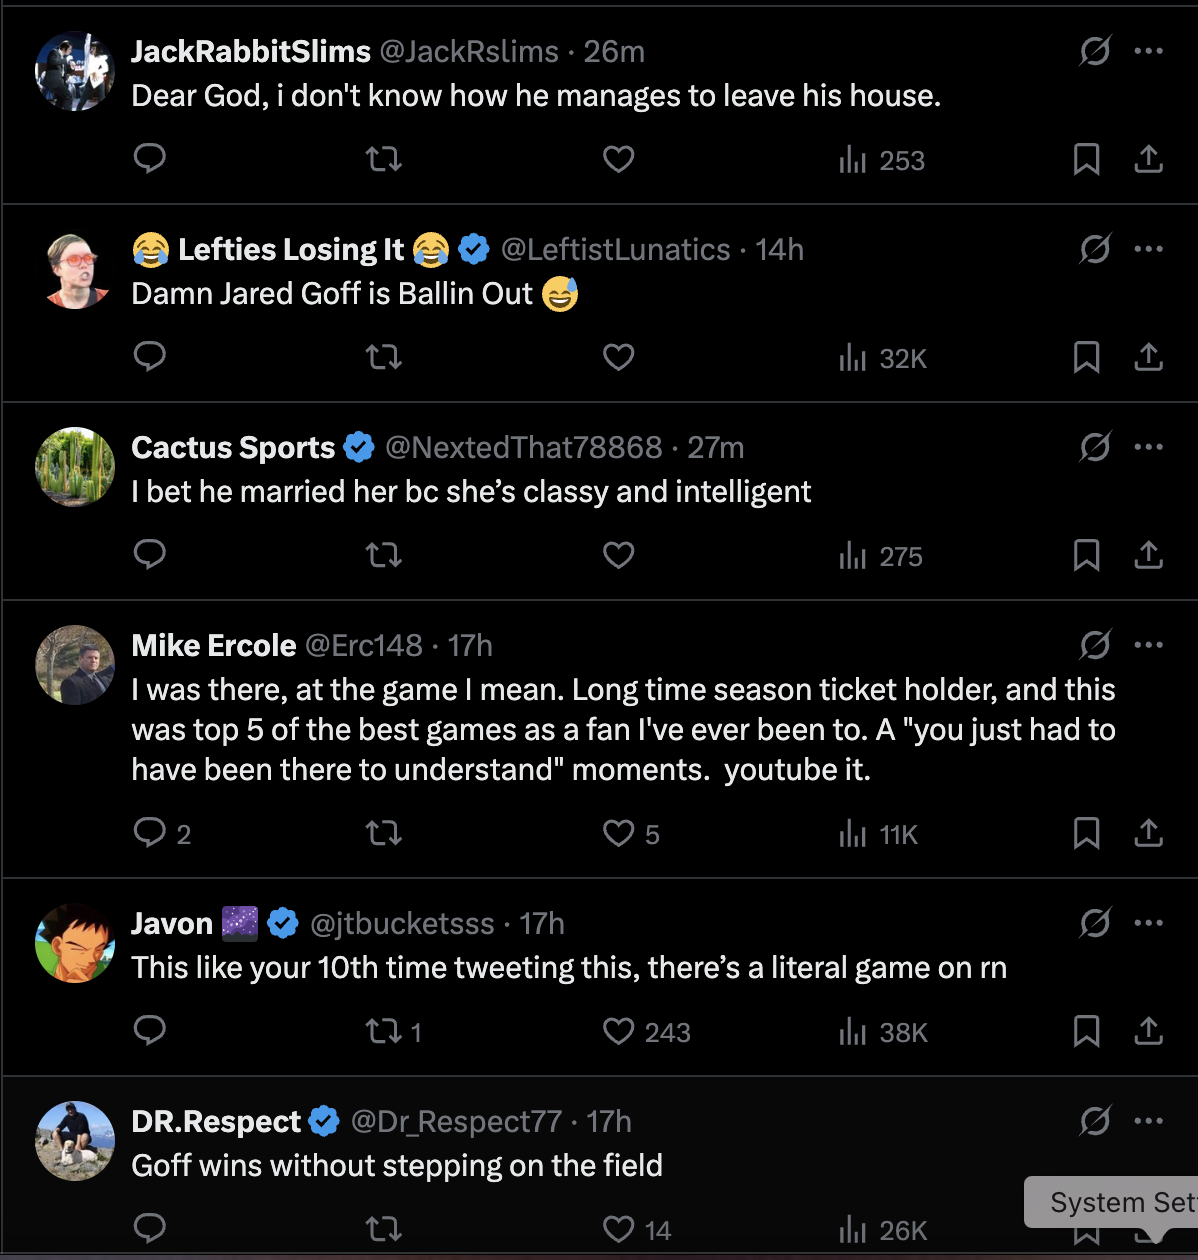Image resolution: width=1198 pixels, height=1260 pixels.
Task: View analytics for Lefties Losing It tweet
Action: coord(882,358)
